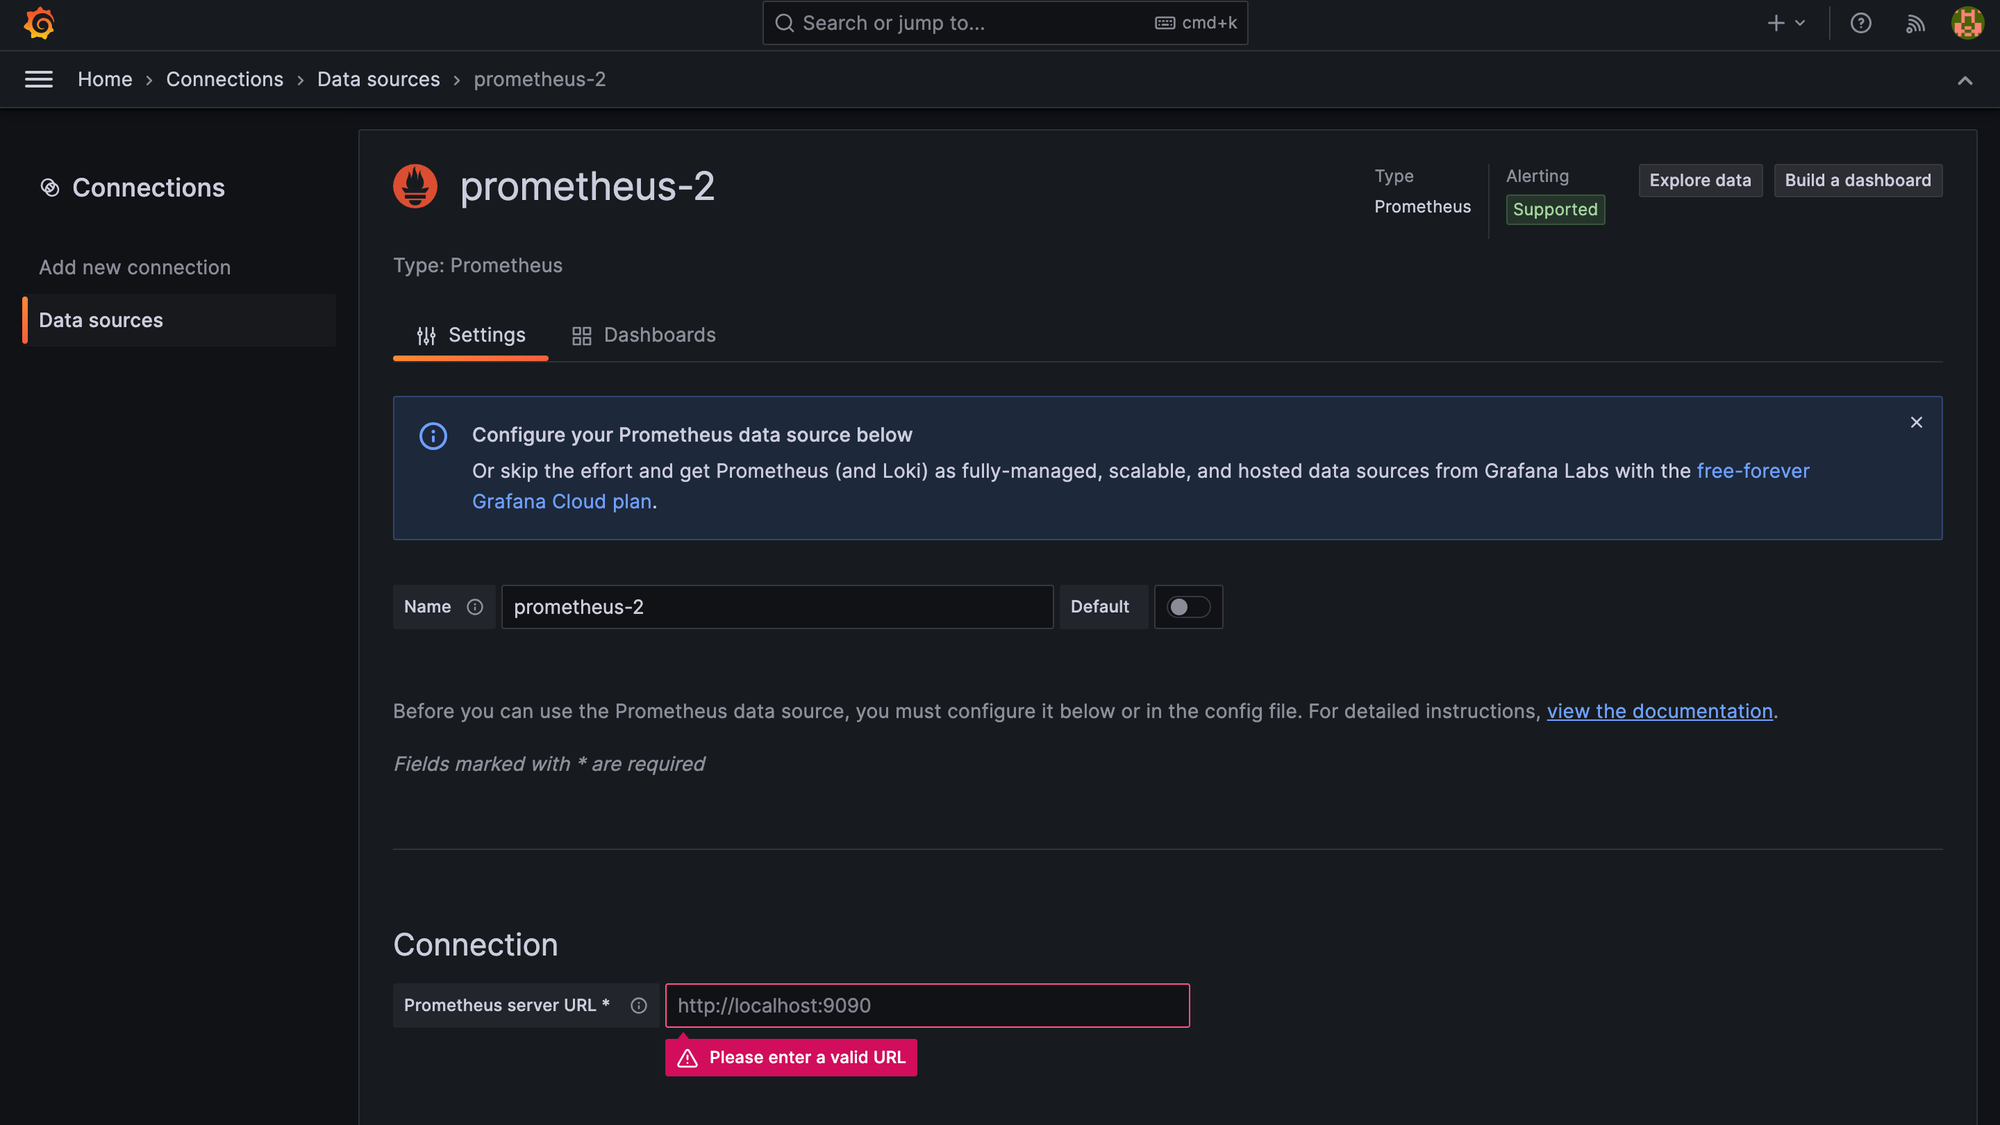Viewport: 2000px width, 1125px height.
Task: Open the hamburger navigation menu
Action: click(39, 79)
